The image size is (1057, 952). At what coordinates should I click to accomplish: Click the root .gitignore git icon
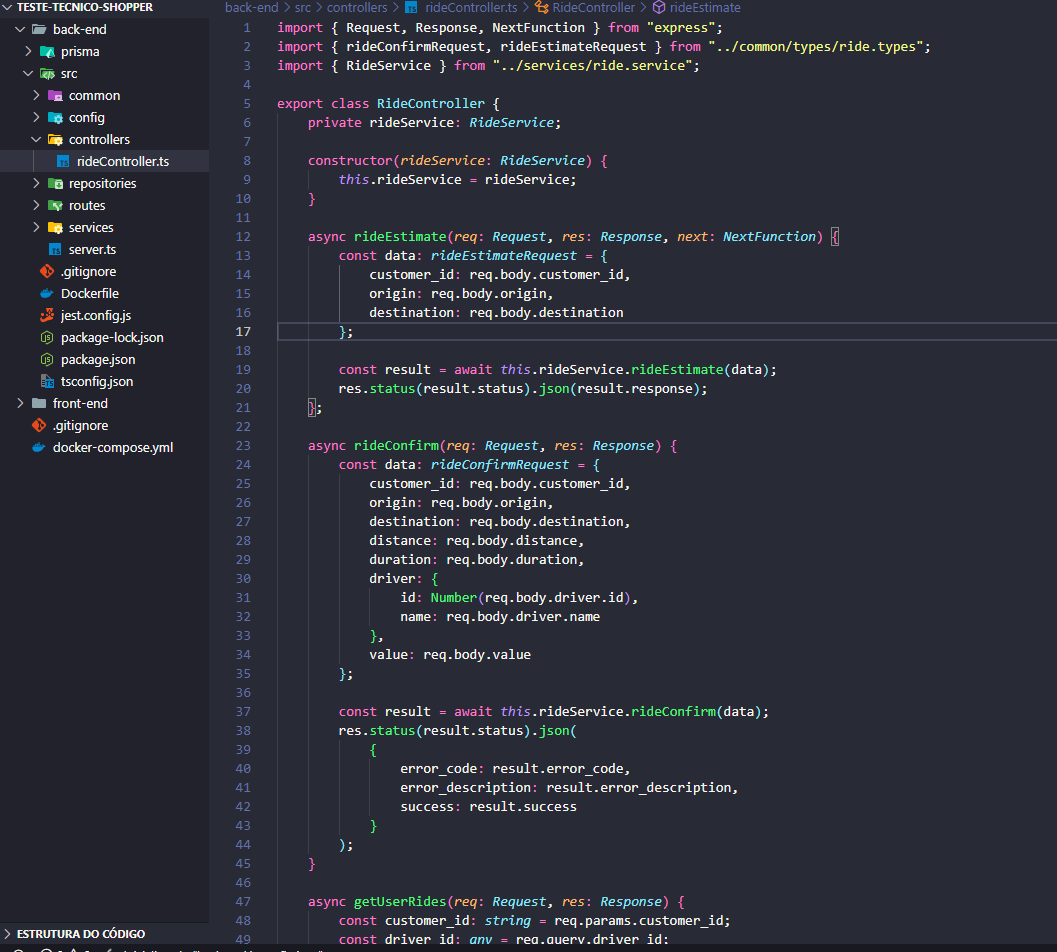tap(38, 426)
